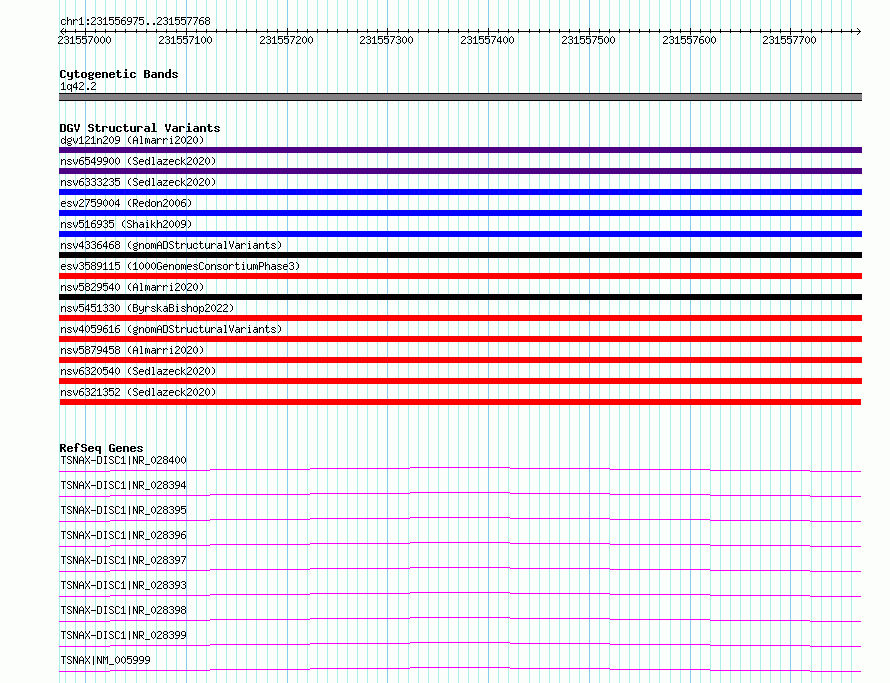Select the red bar under nsv5451330
The image size is (890, 683).
pyautogui.click(x=460, y=318)
